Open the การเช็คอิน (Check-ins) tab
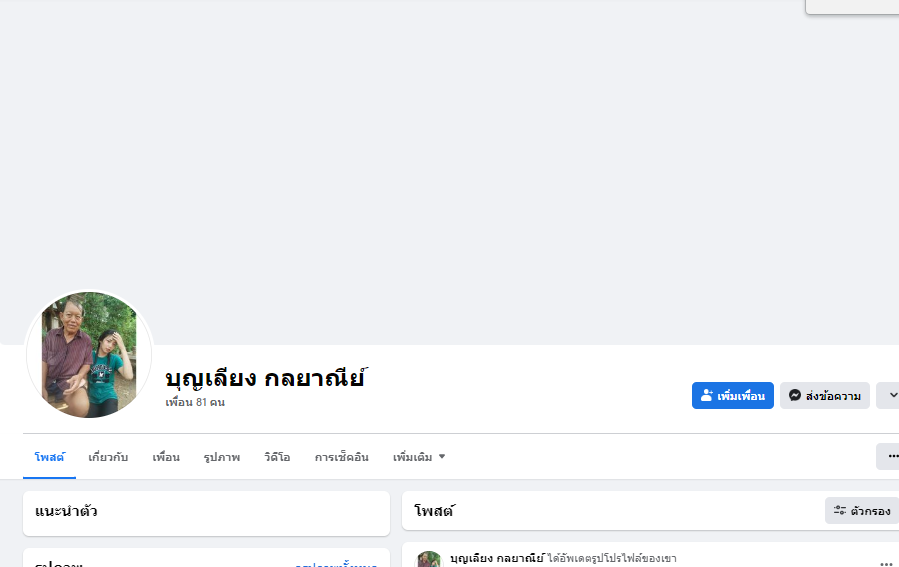The image size is (899, 567). pos(342,457)
